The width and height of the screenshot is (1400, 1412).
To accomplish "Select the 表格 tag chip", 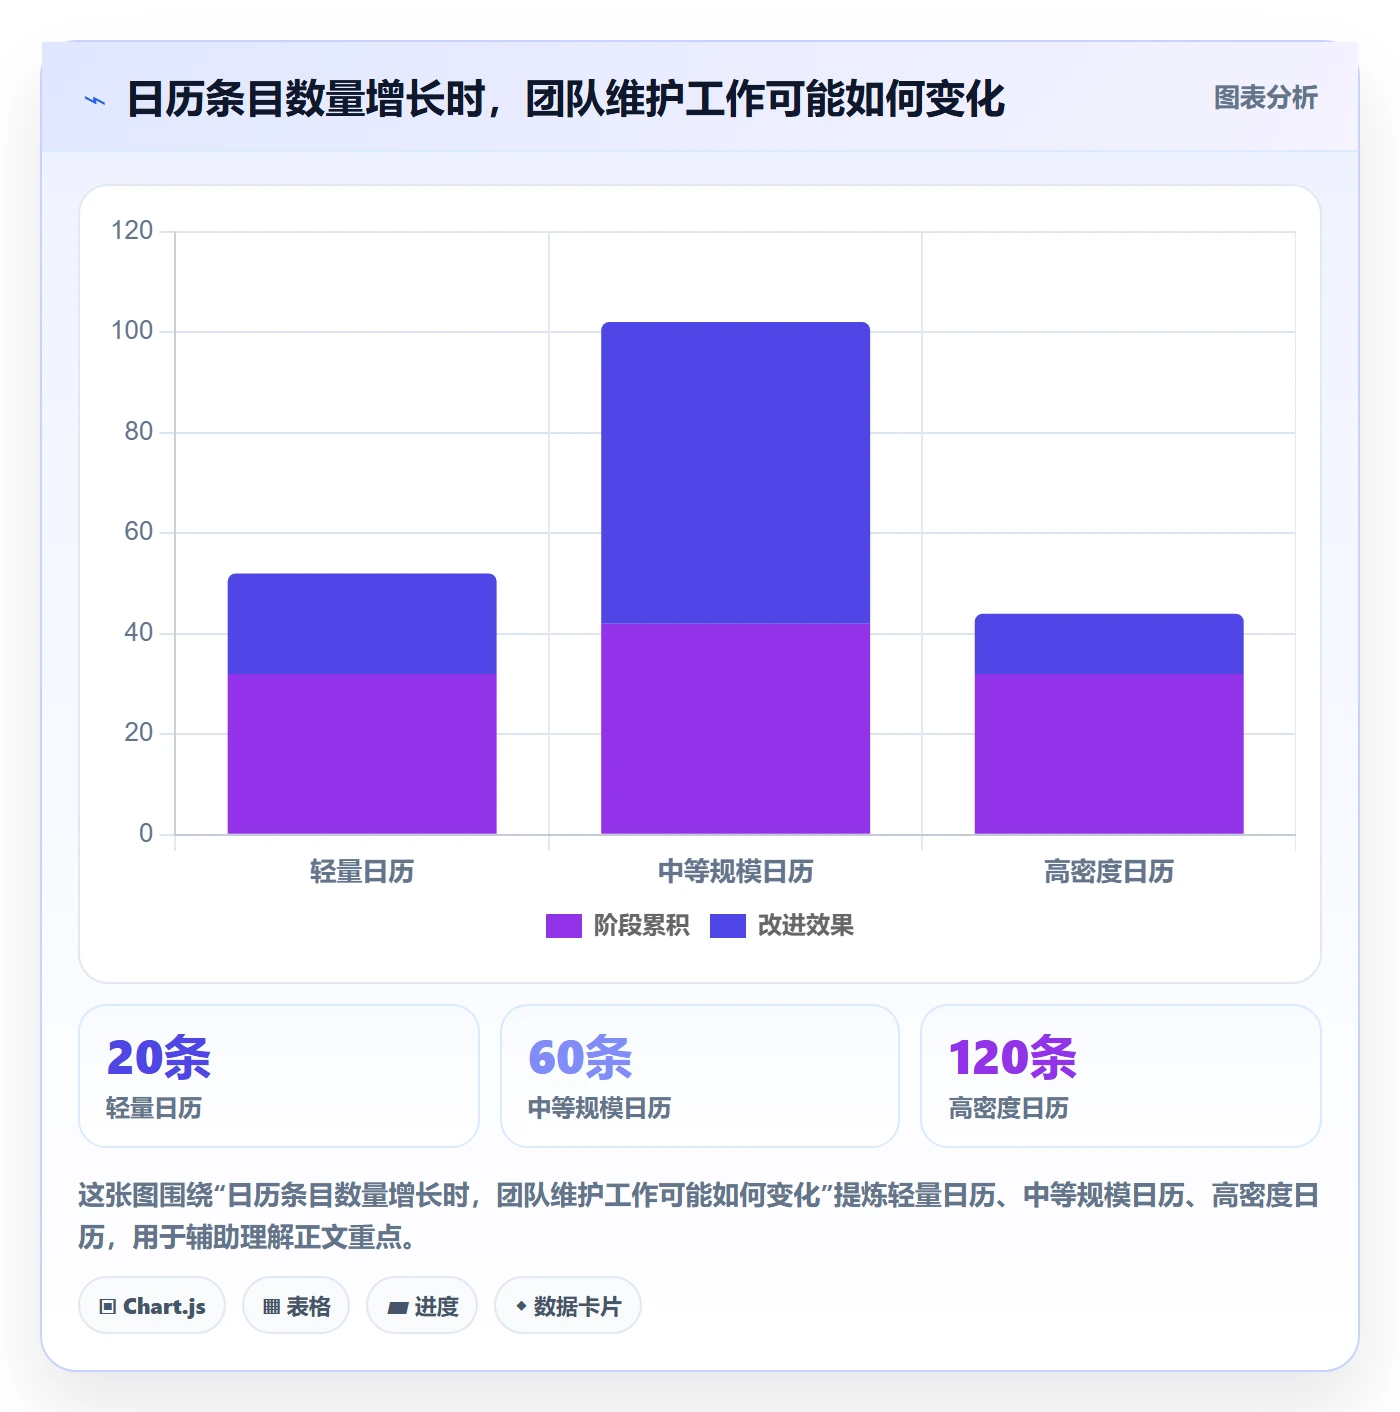I will 296,1306.
